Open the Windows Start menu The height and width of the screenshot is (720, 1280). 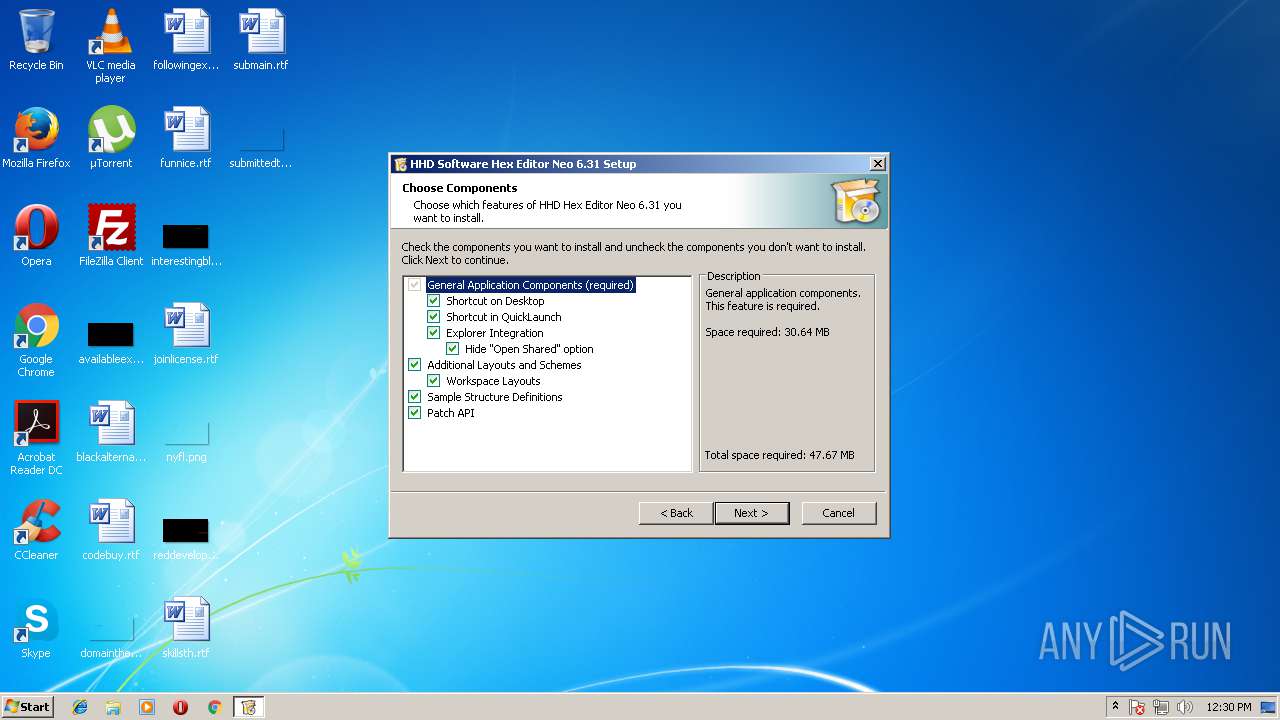[x=27, y=707]
